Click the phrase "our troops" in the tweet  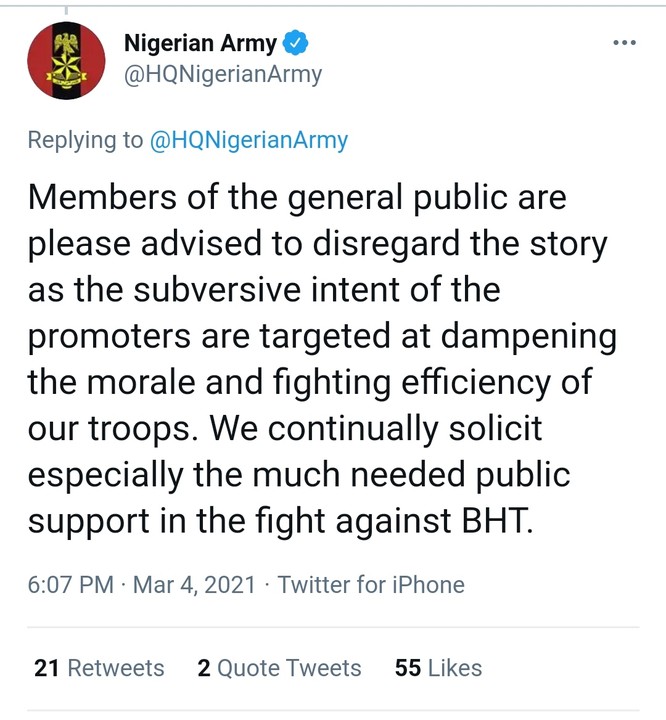pos(100,427)
